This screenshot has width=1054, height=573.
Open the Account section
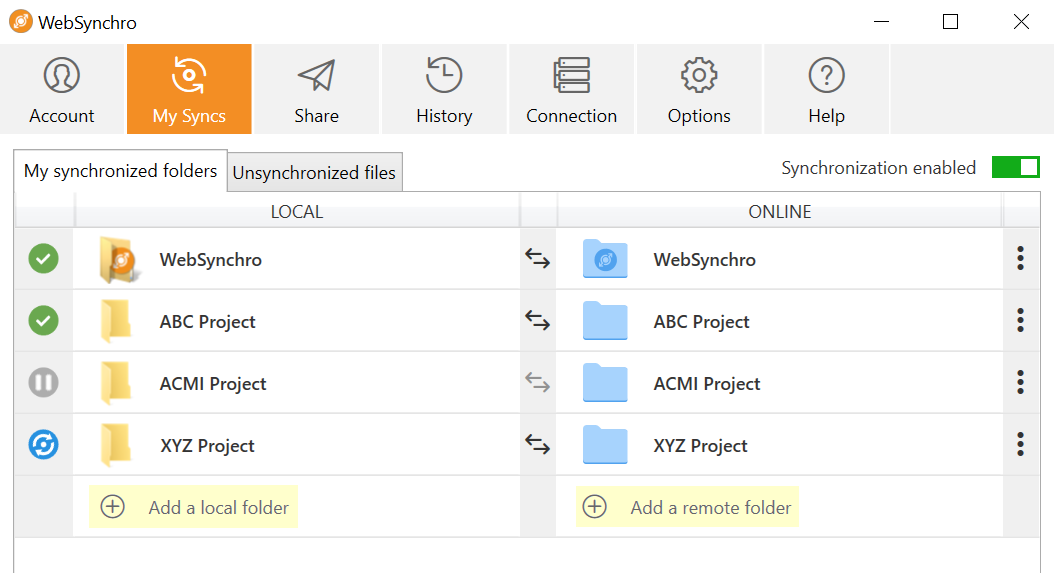tap(62, 89)
